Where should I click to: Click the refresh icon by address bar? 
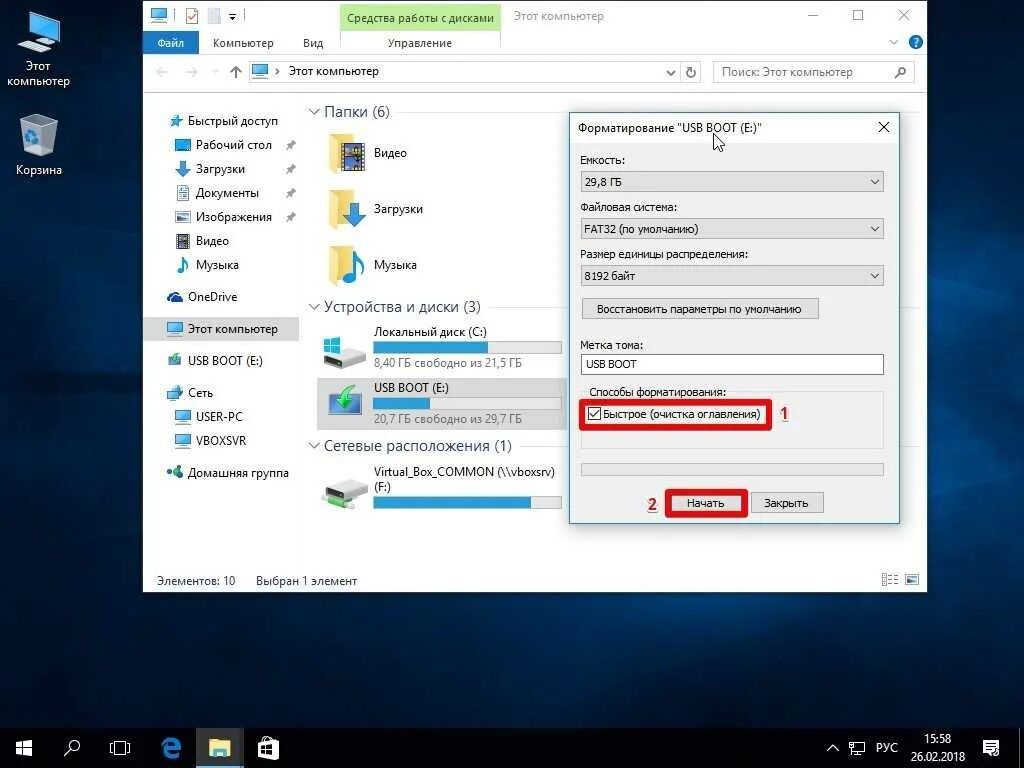click(691, 72)
